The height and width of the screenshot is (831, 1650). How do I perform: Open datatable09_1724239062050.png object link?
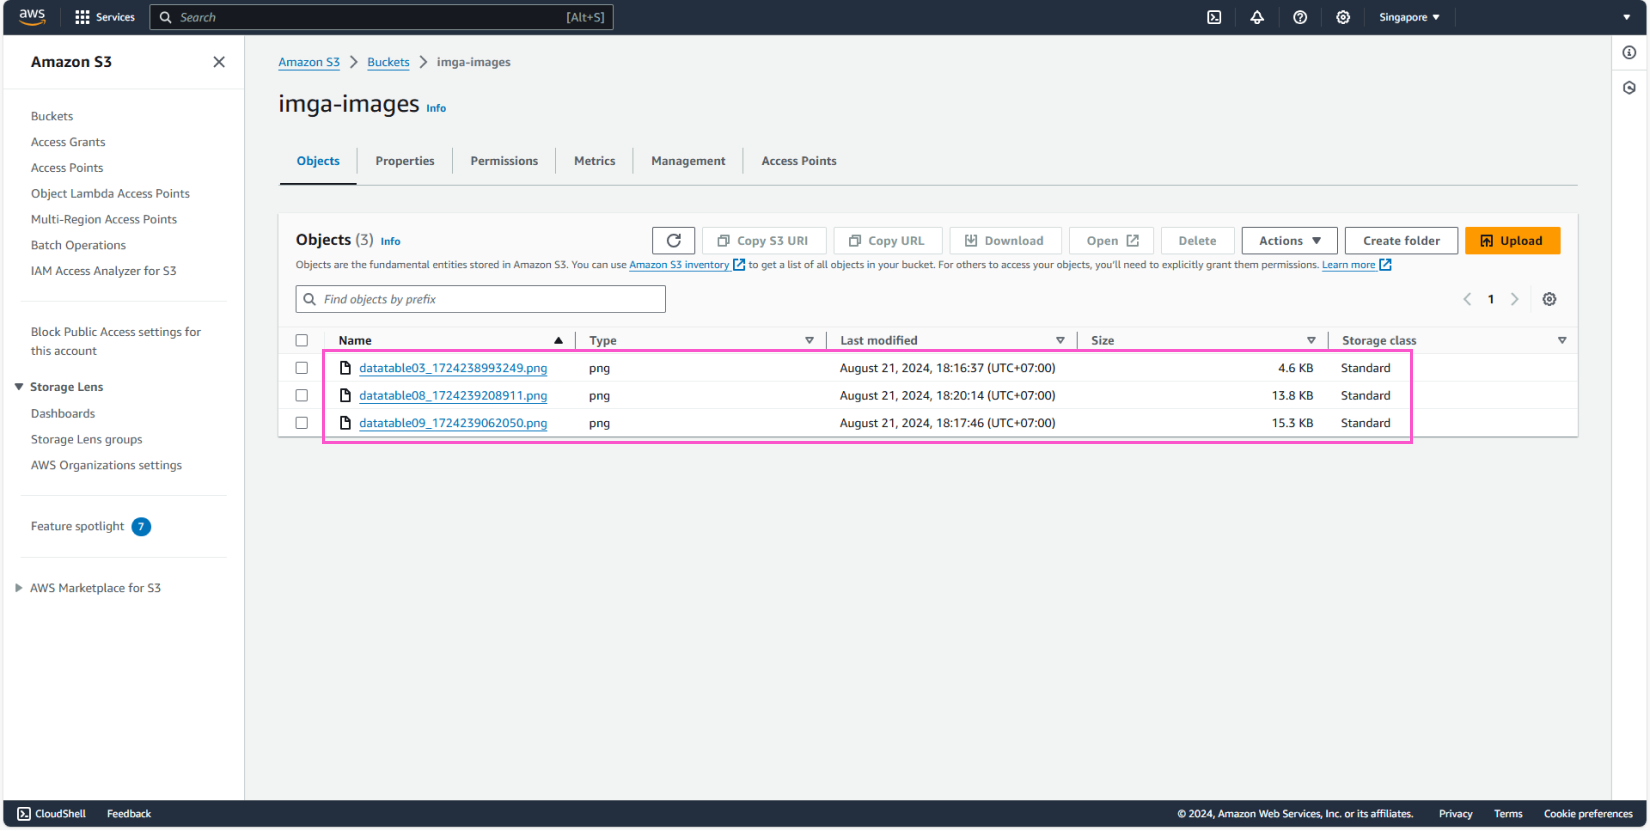(x=453, y=423)
